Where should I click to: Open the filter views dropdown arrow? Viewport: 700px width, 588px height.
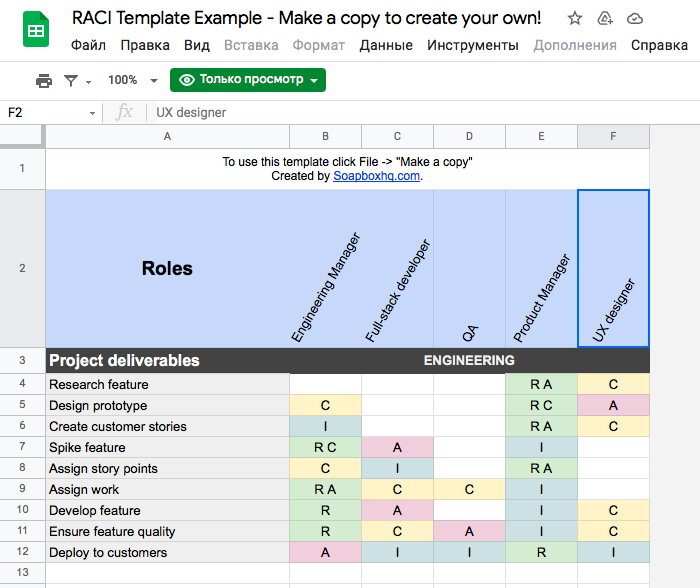(88, 82)
